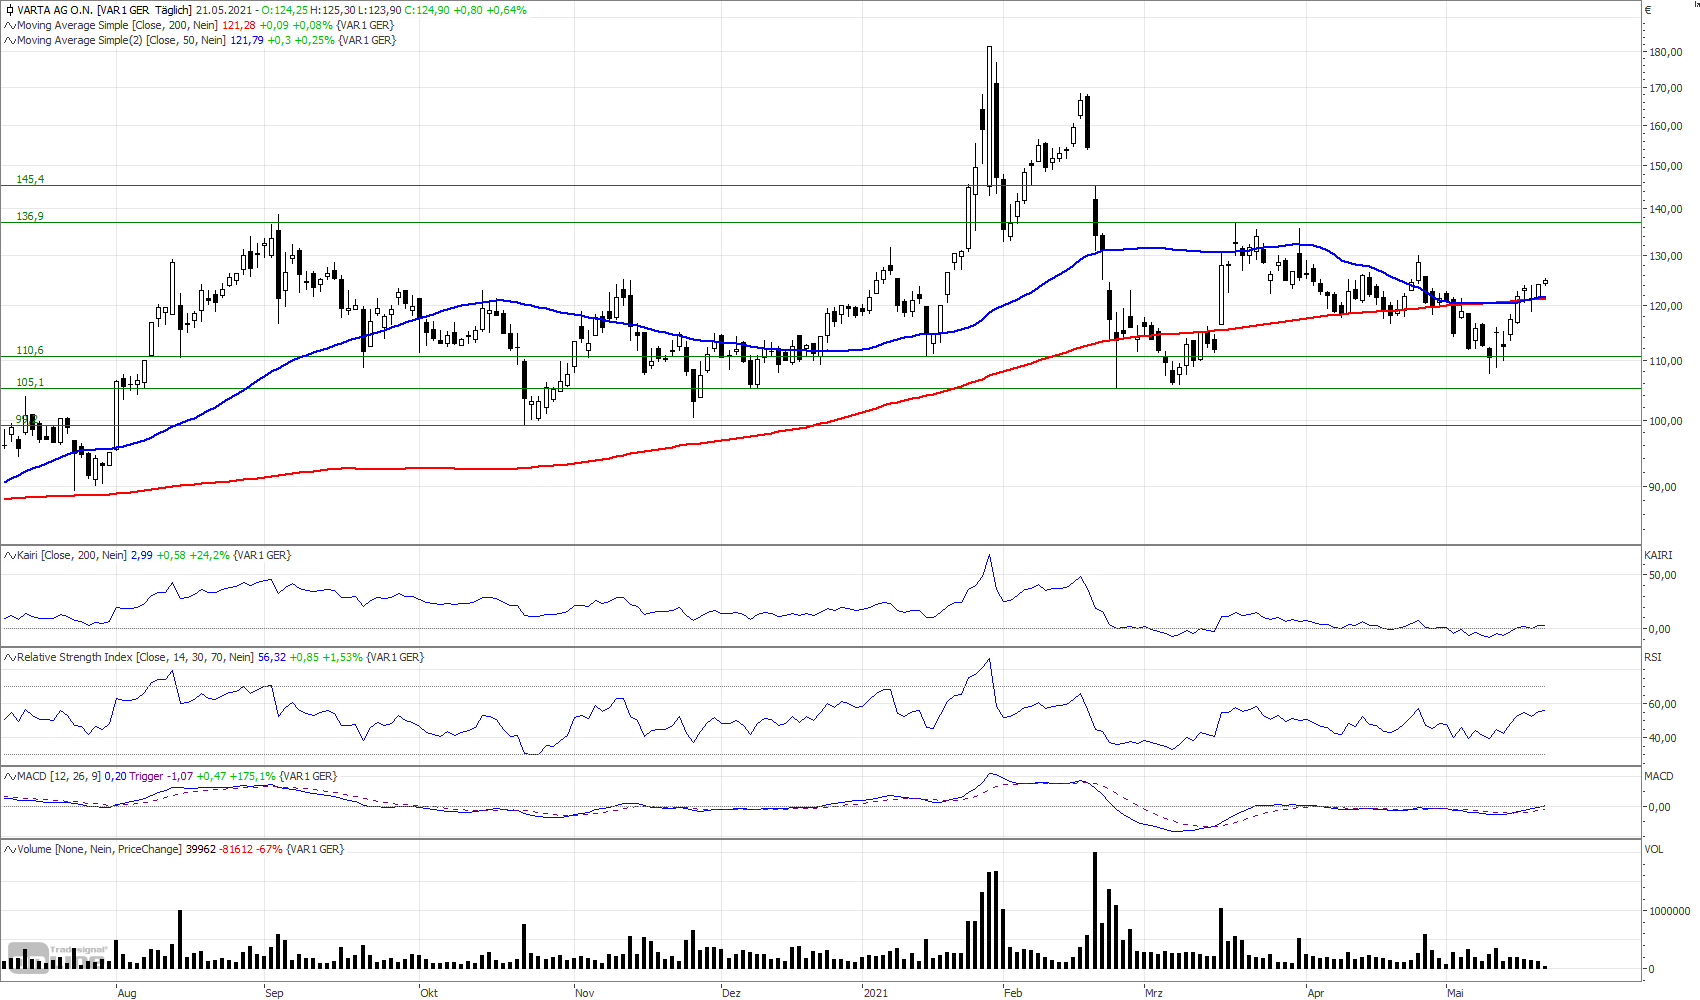The height and width of the screenshot is (1000, 1700).
Task: Click the 60,00 label on the RSI axis
Action: tap(1663, 704)
